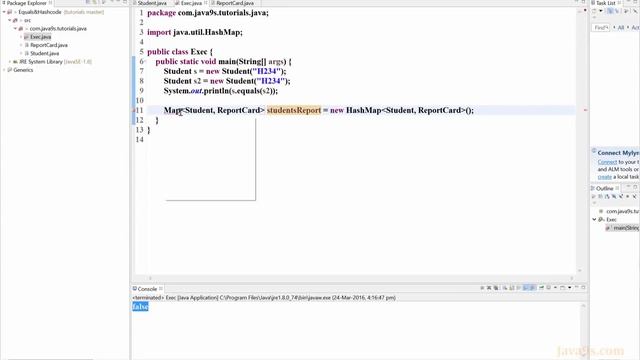
Task: Expand the ReportCard.java tree node
Action: point(21,45)
